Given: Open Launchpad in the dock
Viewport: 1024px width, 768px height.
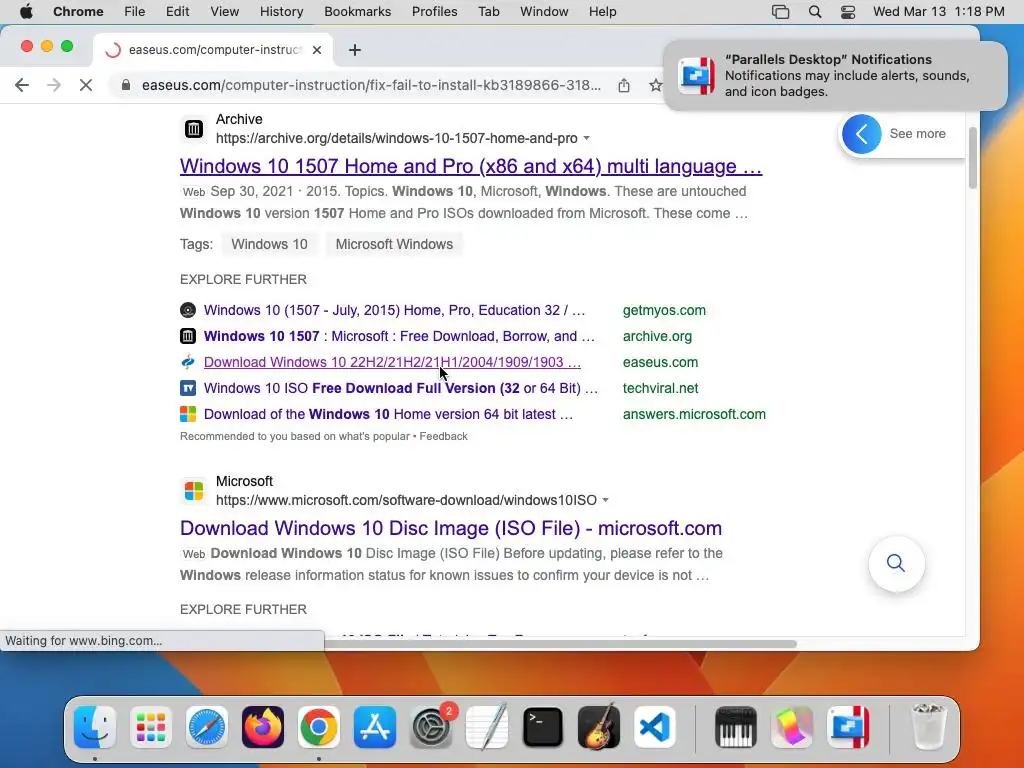Looking at the screenshot, I should [151, 727].
